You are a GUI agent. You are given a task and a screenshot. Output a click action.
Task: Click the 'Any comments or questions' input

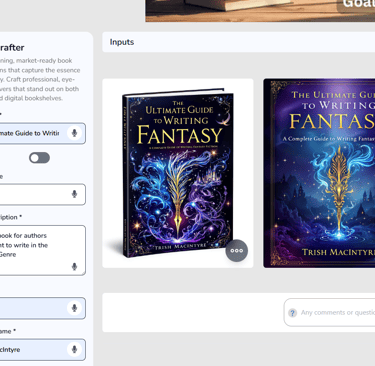pos(329,312)
